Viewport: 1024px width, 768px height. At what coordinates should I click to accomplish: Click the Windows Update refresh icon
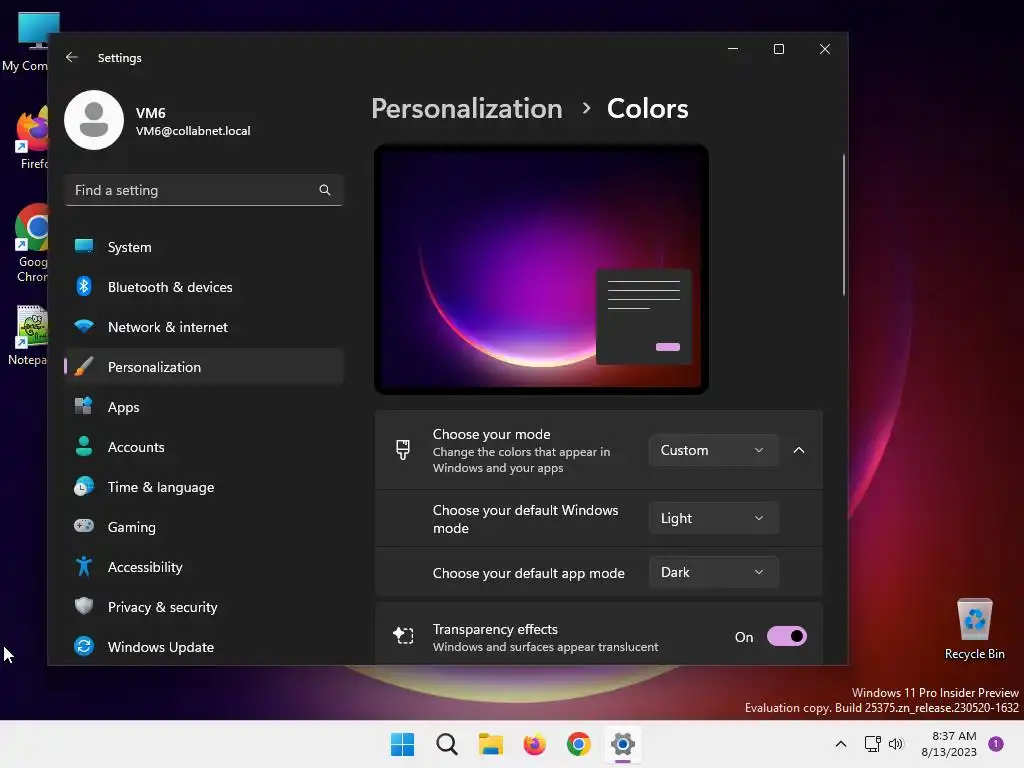coord(84,647)
